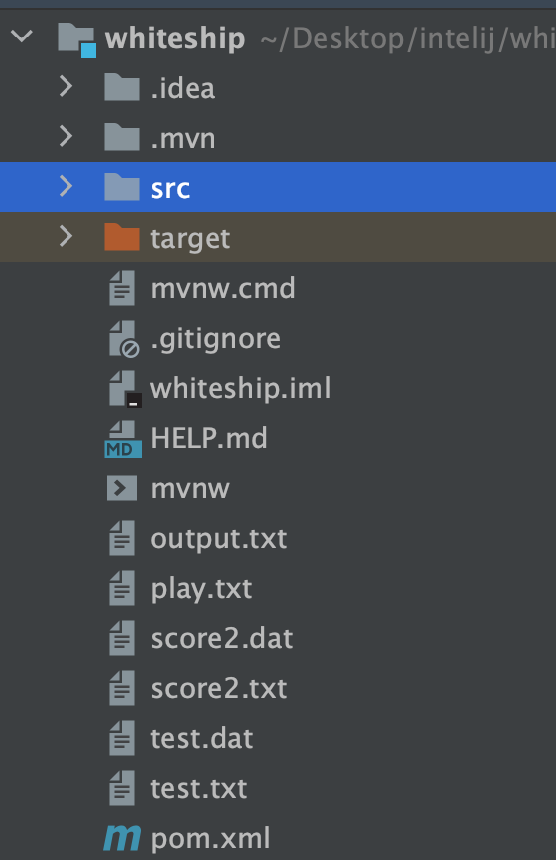The height and width of the screenshot is (860, 556).
Task: Click the test.dat file icon
Action: point(122,738)
